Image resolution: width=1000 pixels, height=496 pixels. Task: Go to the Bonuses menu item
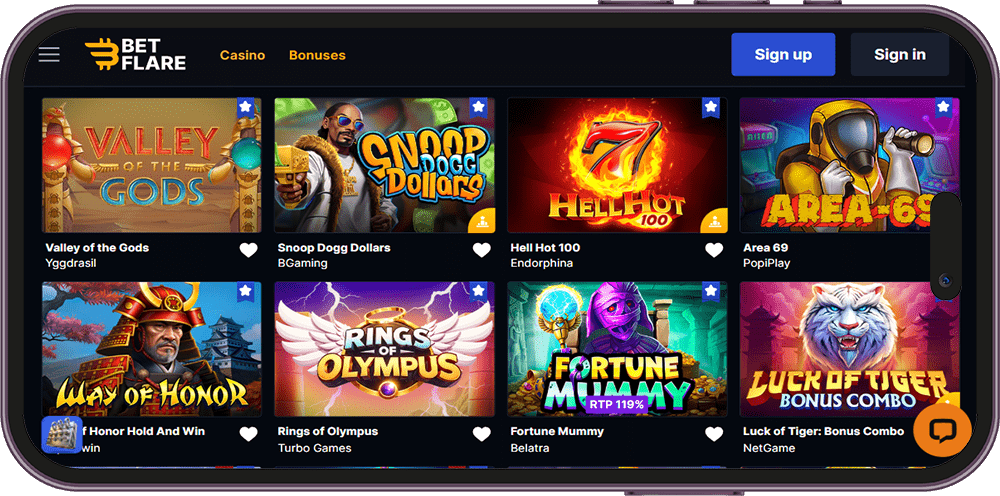[317, 55]
